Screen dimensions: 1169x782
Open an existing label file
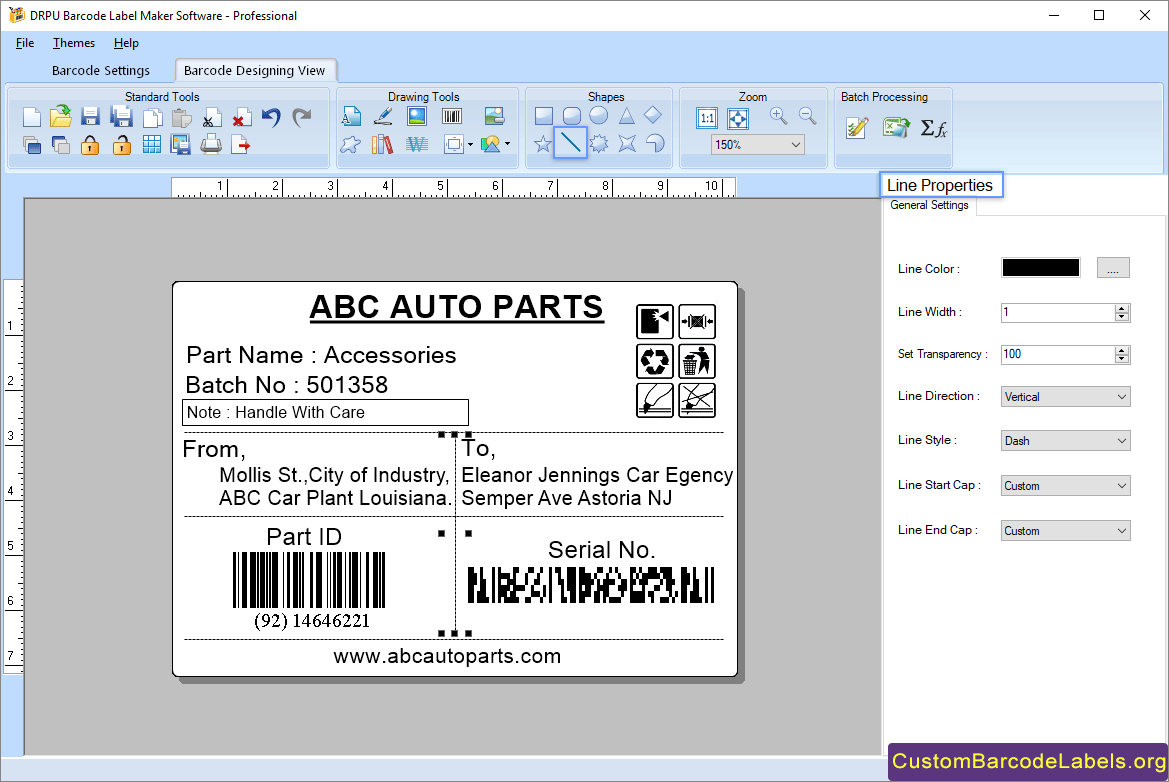[x=60, y=116]
